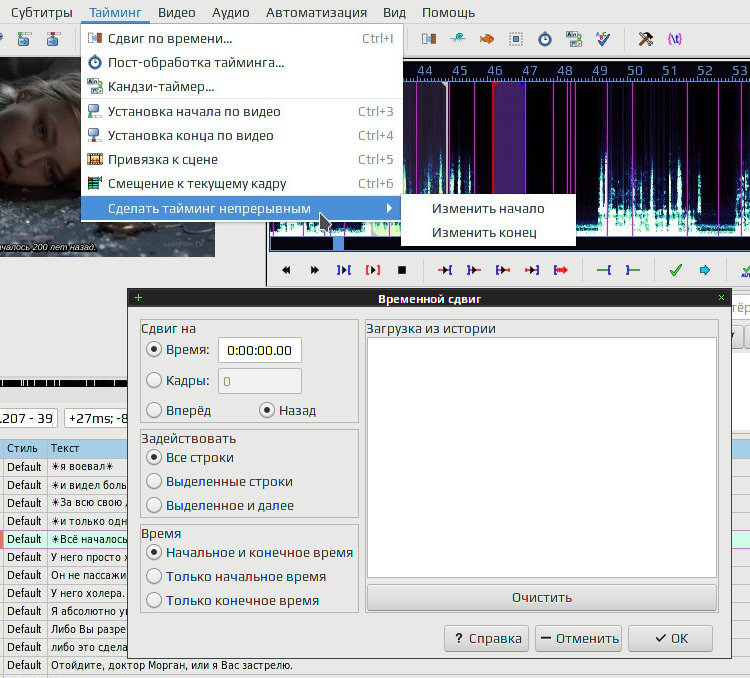The image size is (750, 678).
Task: Choose the Вперёд direction radio
Action: point(154,410)
